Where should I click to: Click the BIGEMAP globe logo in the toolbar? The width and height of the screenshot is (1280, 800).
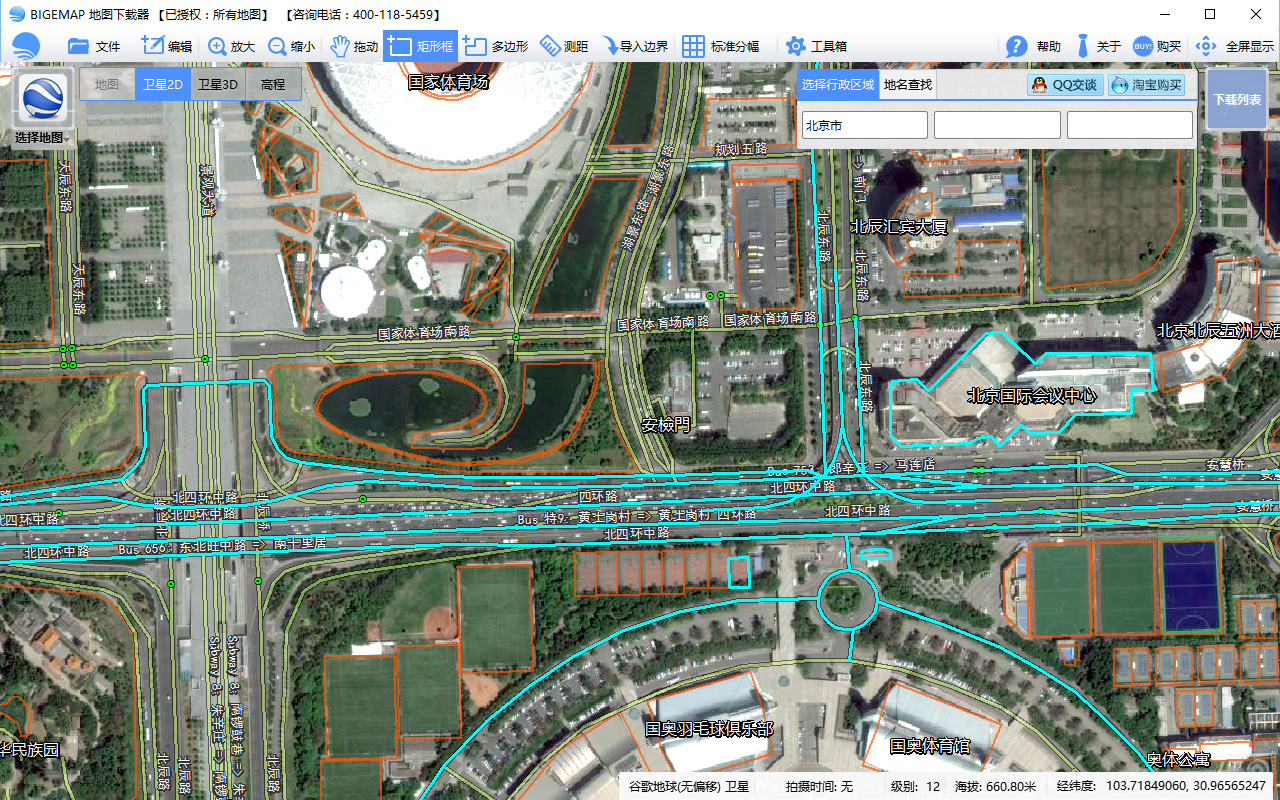[26, 46]
